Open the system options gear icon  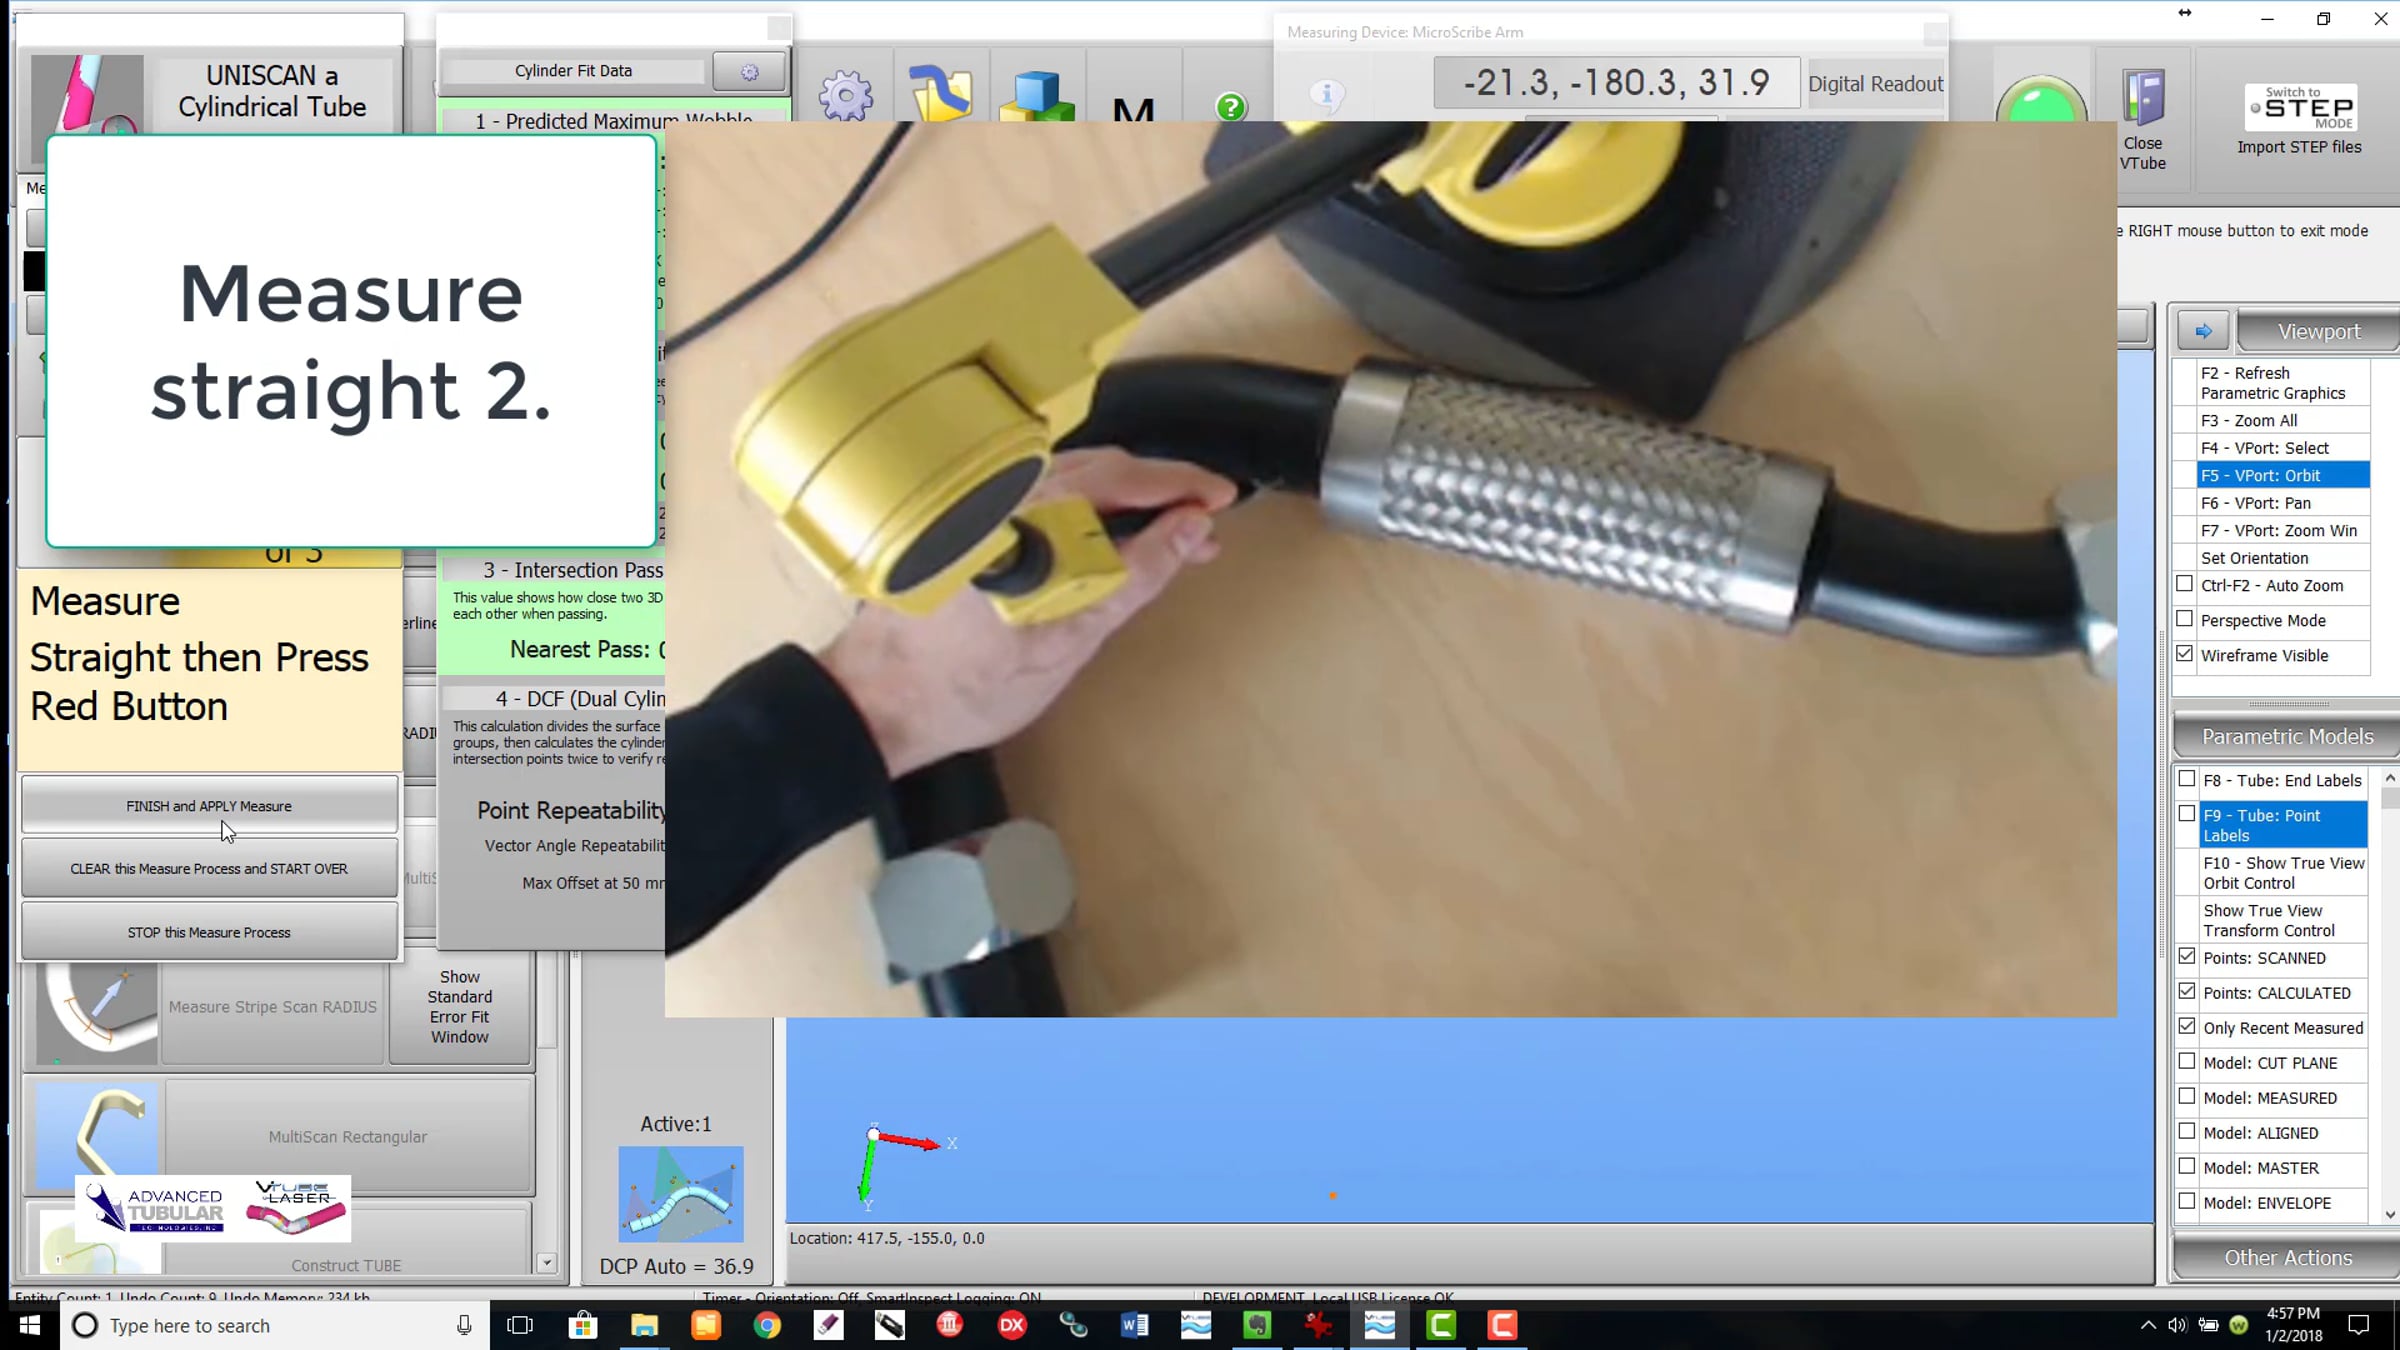coord(845,96)
